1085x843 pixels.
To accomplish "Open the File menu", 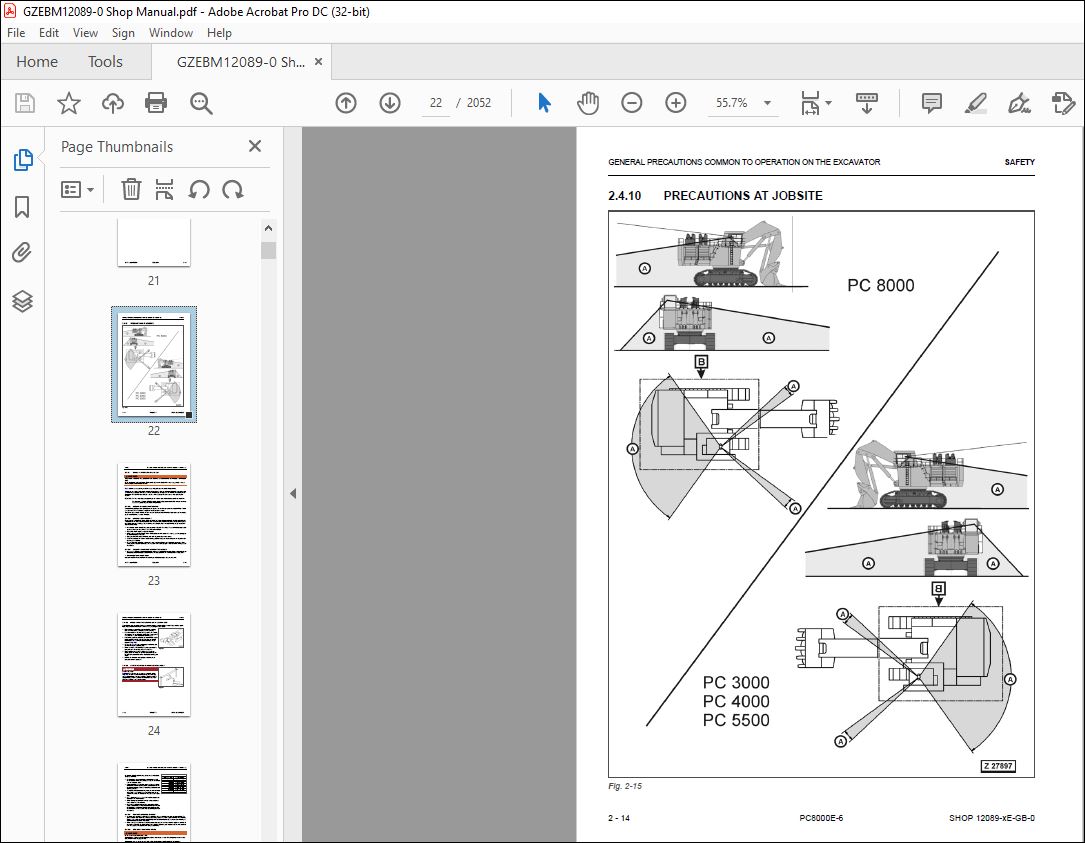I will 16,33.
